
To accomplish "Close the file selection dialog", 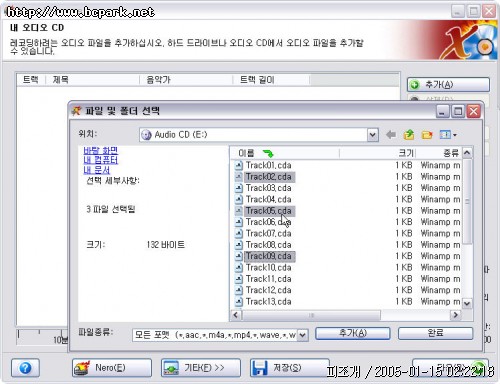I will tap(473, 111).
